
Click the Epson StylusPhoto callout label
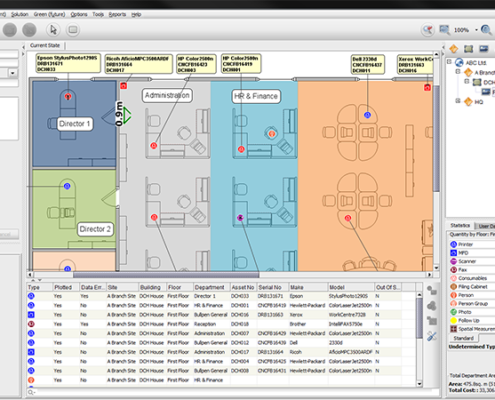68,63
